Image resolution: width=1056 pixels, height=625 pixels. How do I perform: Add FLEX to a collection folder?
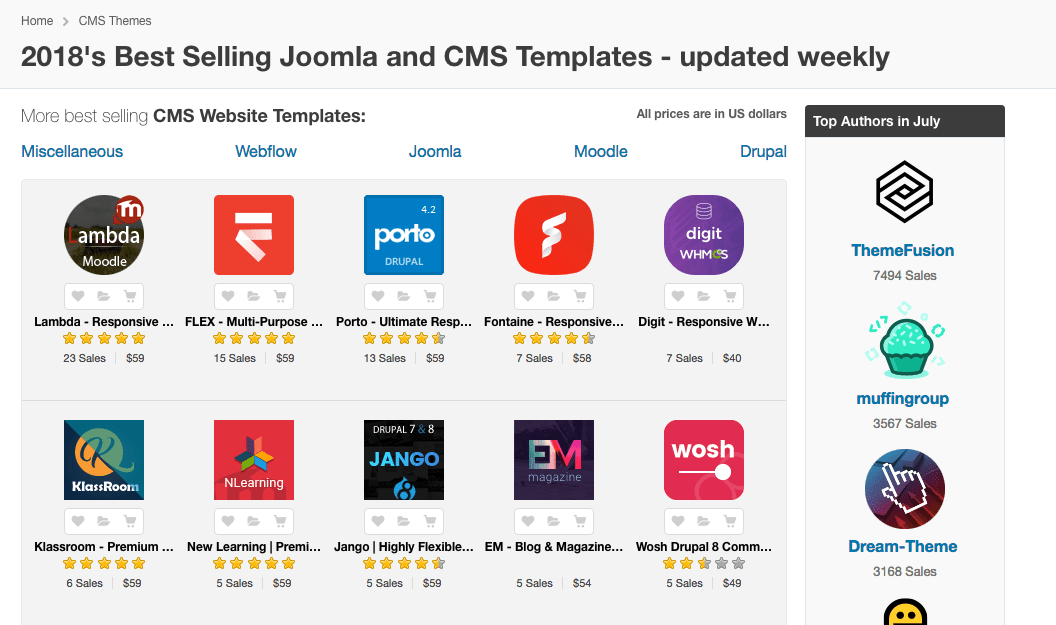[x=254, y=296]
